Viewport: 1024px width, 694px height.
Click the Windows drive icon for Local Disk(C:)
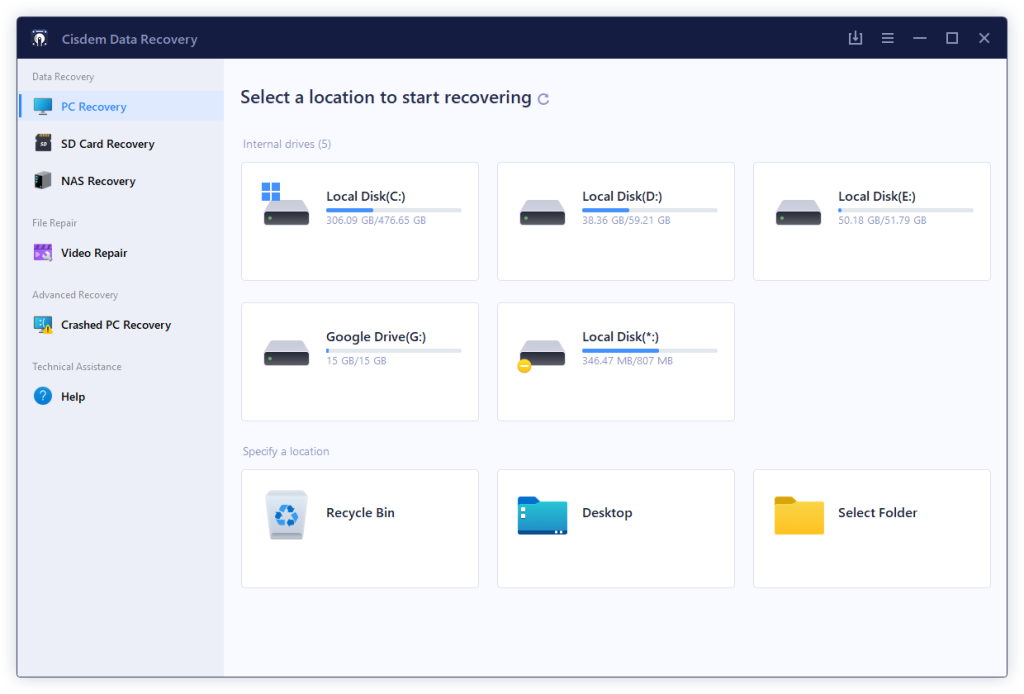pos(285,204)
